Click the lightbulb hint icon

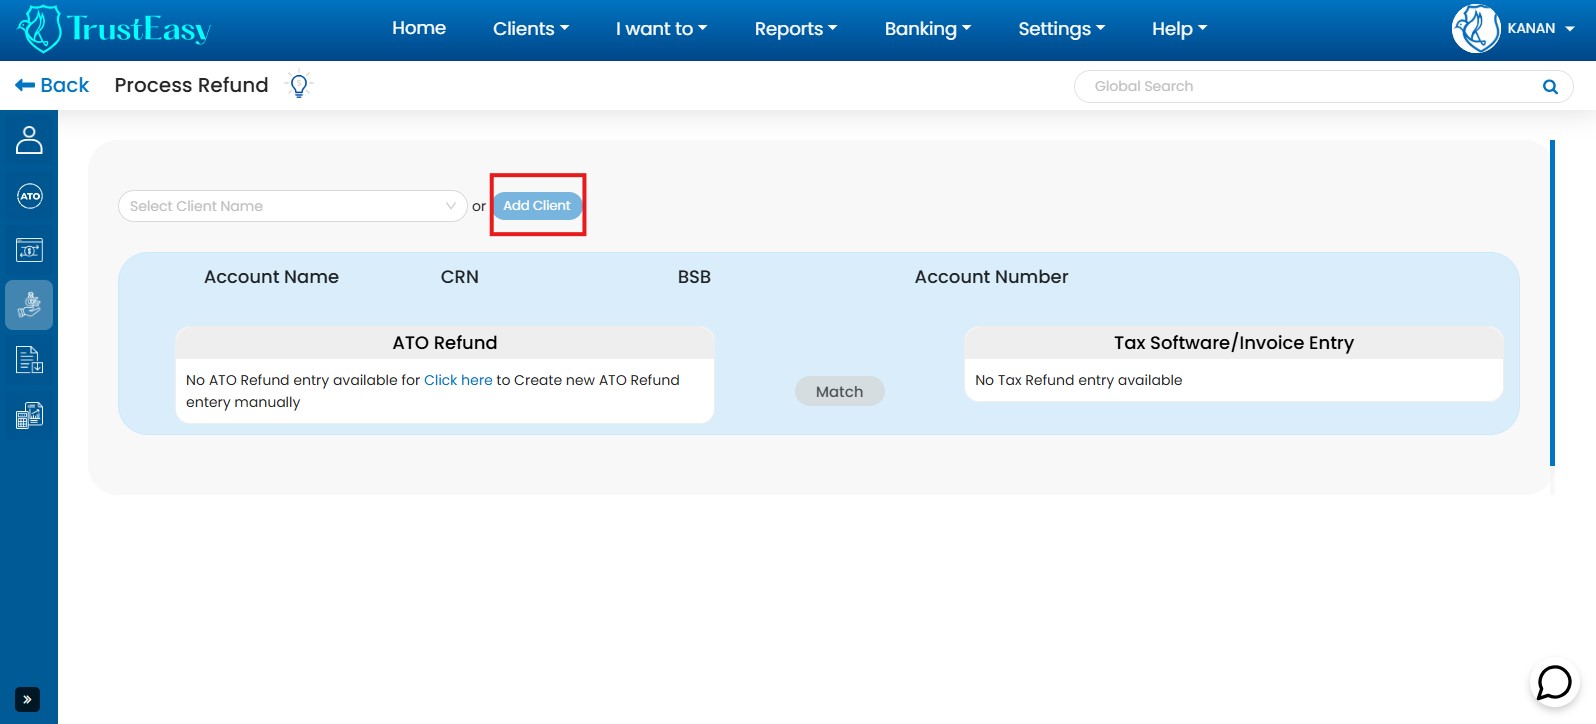click(298, 86)
